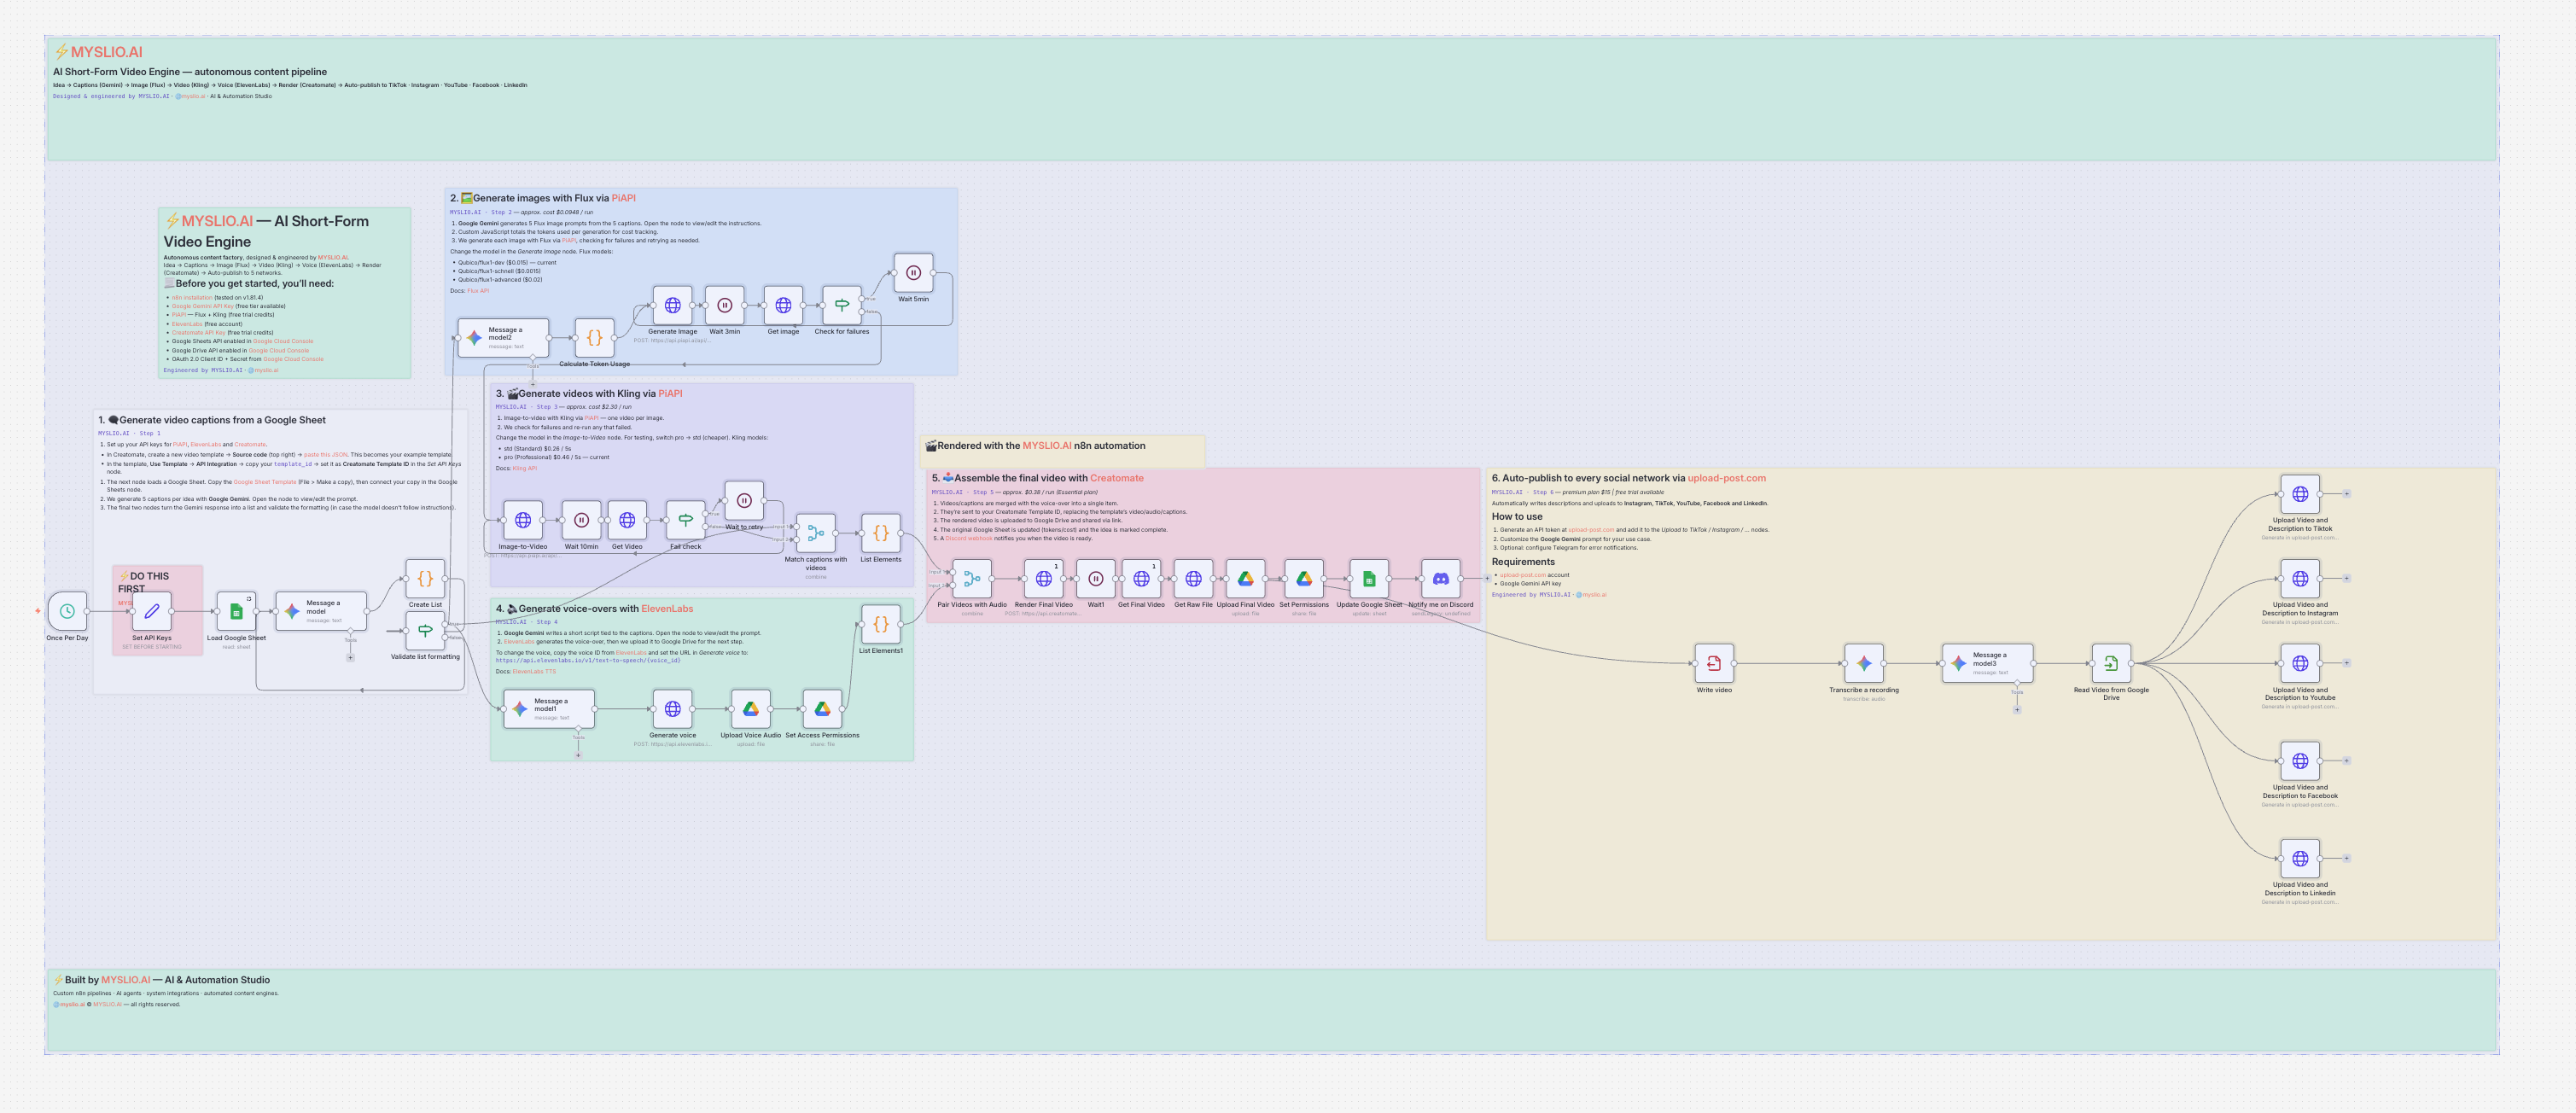Viewport: 2576px width, 1113px height.
Task: Open the Set Access Permissions Drive node
Action: (x=822, y=709)
